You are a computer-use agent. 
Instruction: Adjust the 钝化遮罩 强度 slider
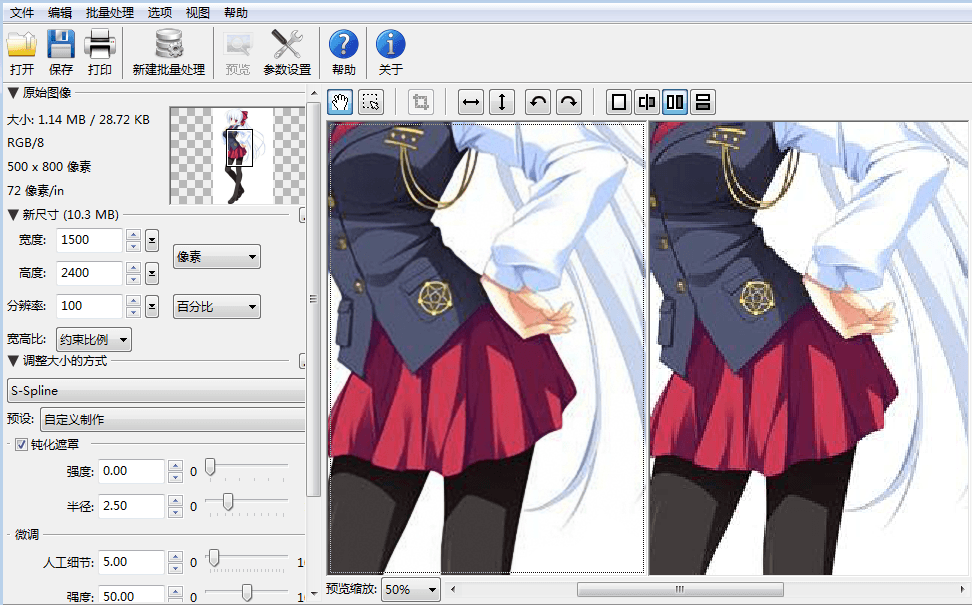click(210, 467)
